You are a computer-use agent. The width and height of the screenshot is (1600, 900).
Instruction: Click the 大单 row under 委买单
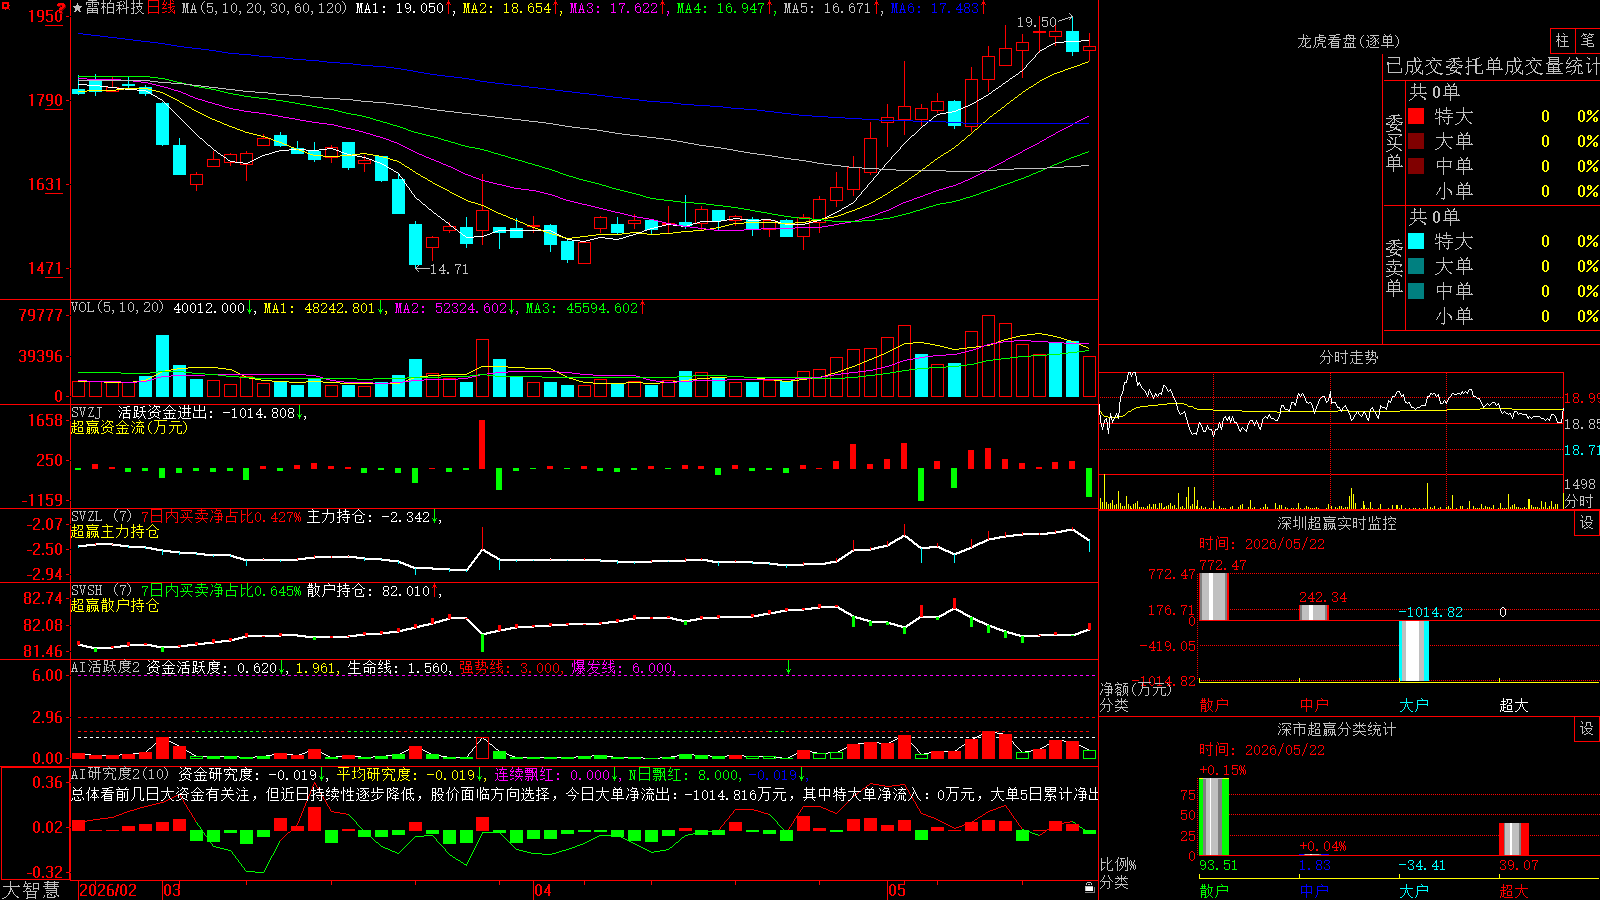(x=1502, y=141)
